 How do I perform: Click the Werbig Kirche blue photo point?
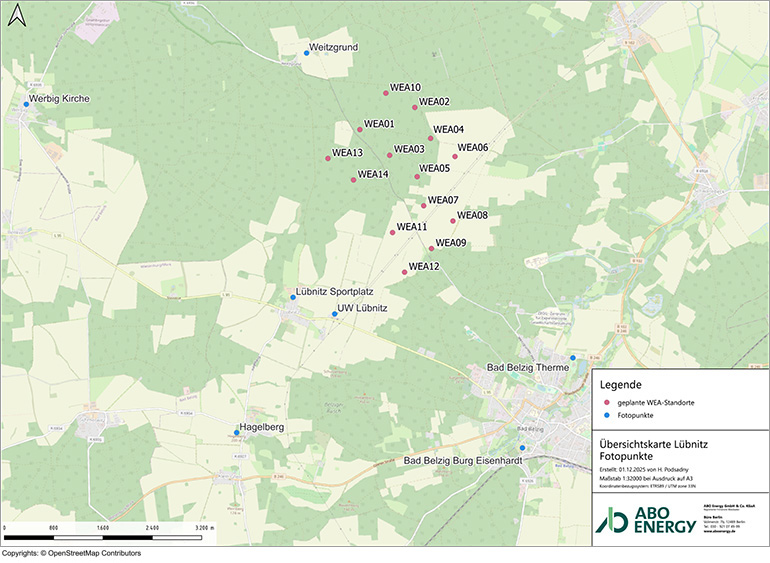coord(26,104)
